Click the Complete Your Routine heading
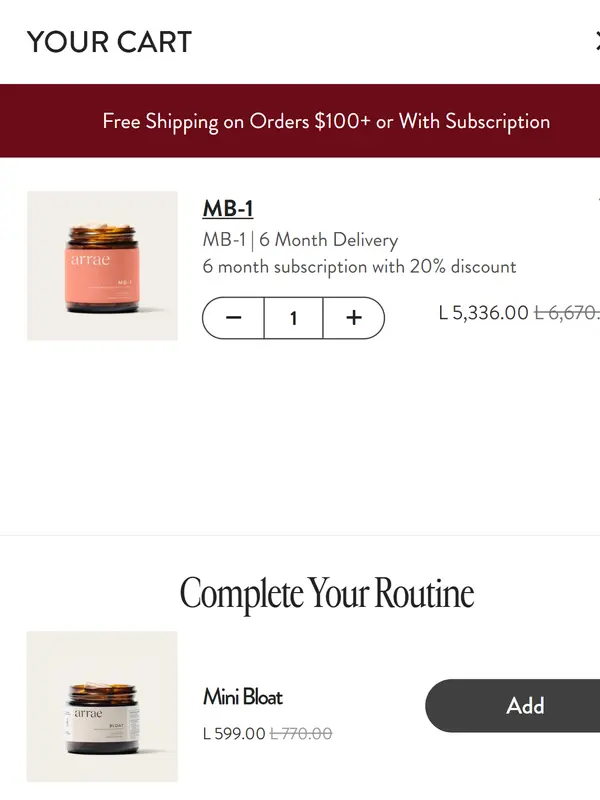This screenshot has width=600, height=800. [x=327, y=593]
